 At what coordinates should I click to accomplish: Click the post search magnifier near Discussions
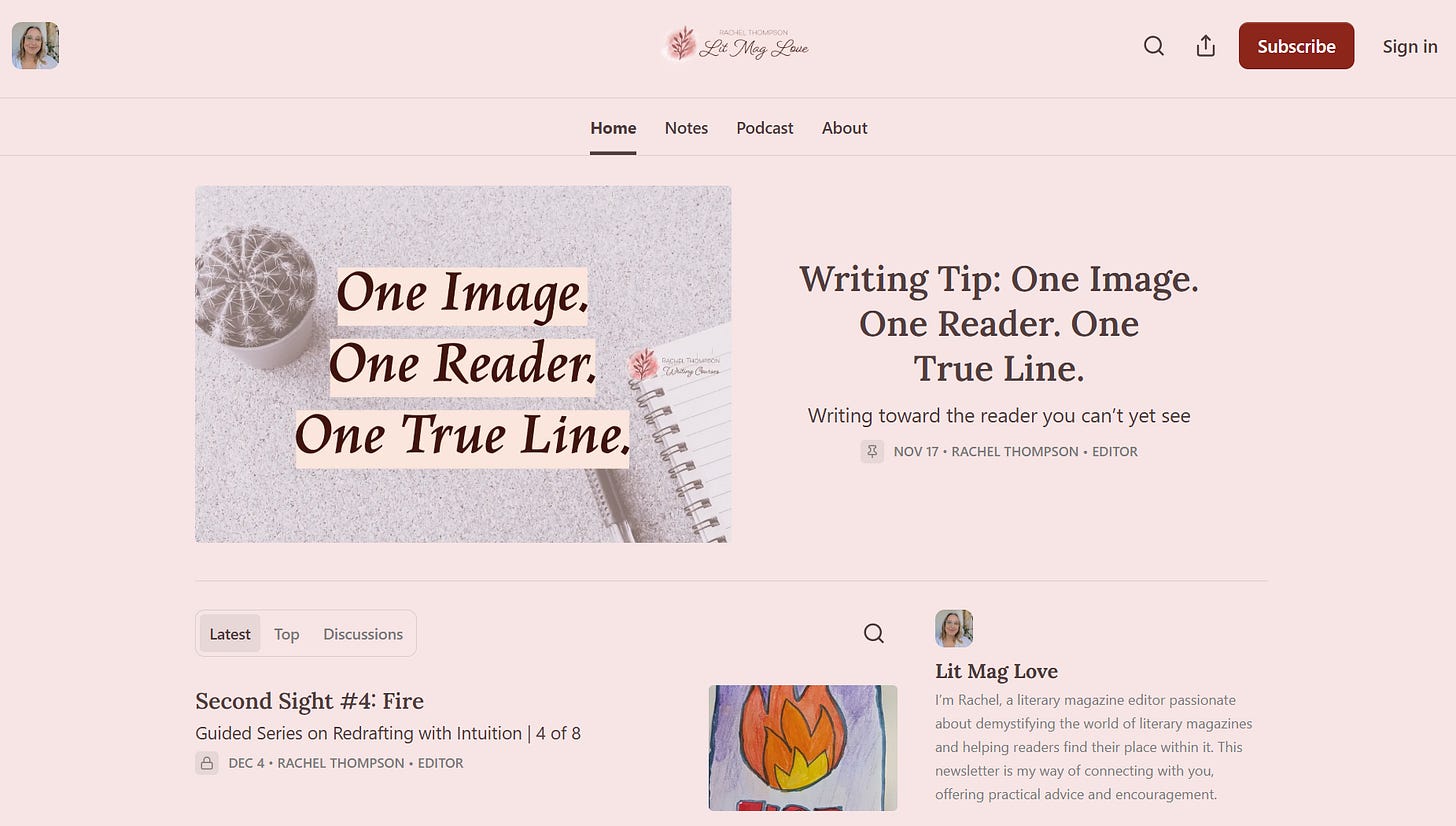pyautogui.click(x=874, y=633)
